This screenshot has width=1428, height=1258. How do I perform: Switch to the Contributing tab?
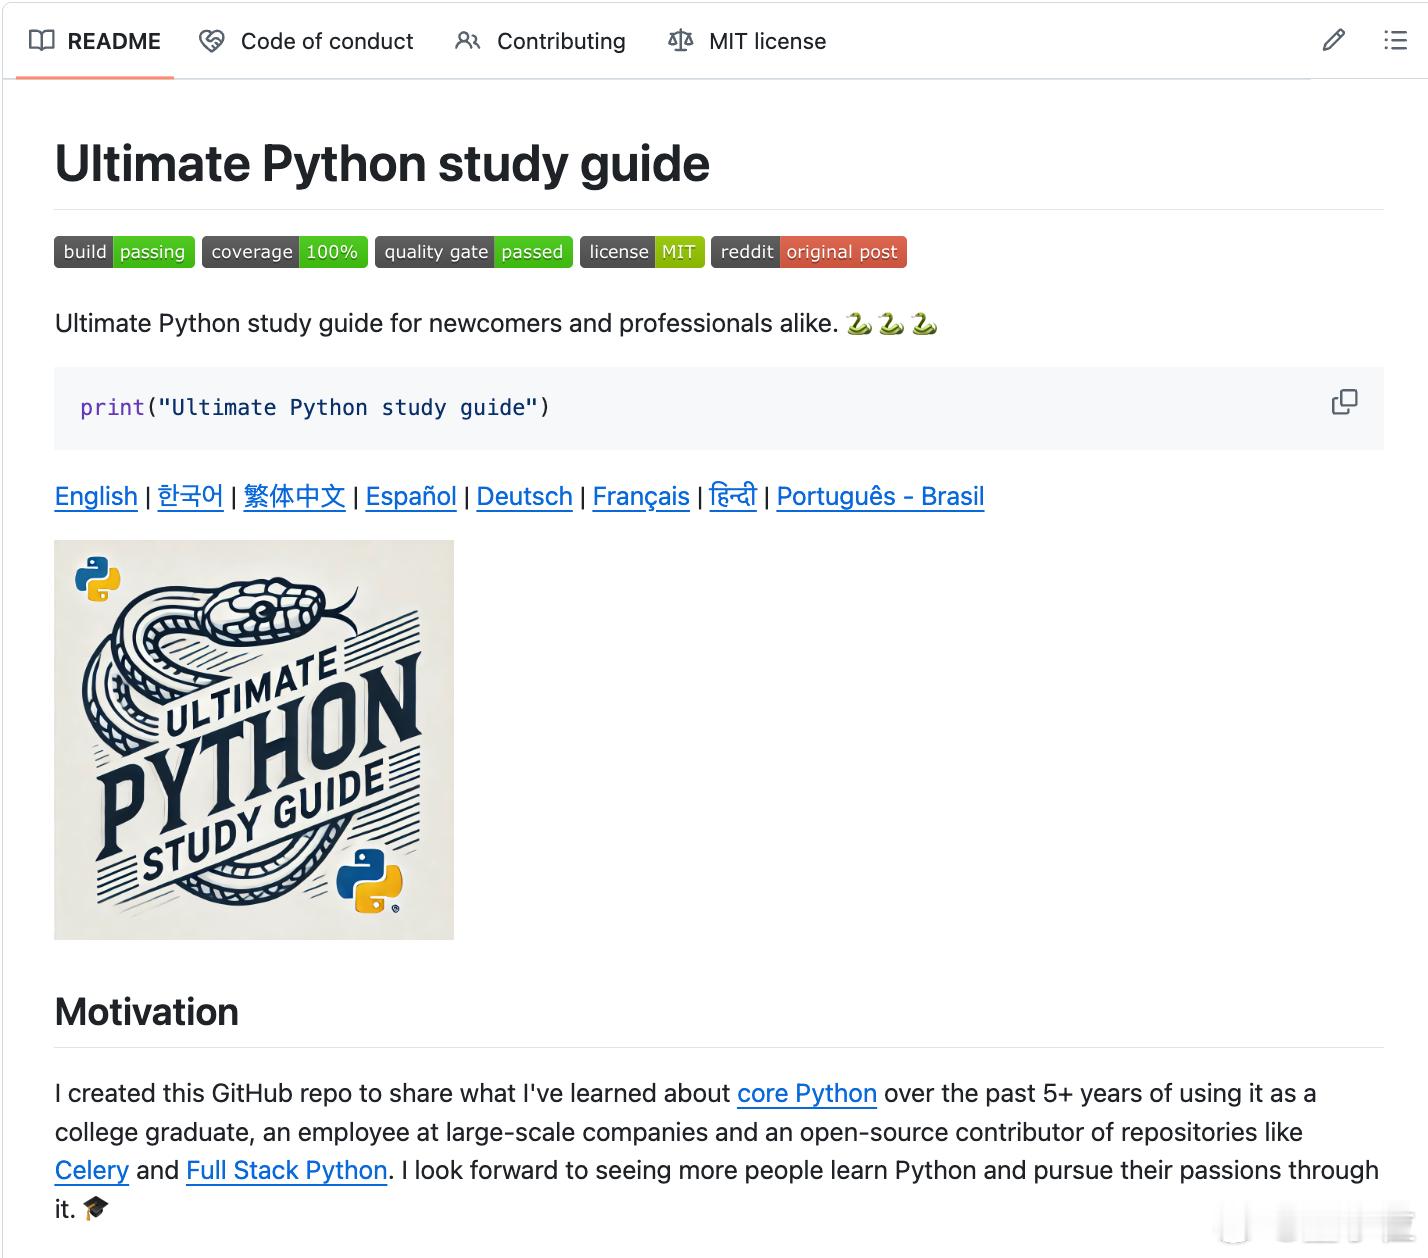coord(561,41)
